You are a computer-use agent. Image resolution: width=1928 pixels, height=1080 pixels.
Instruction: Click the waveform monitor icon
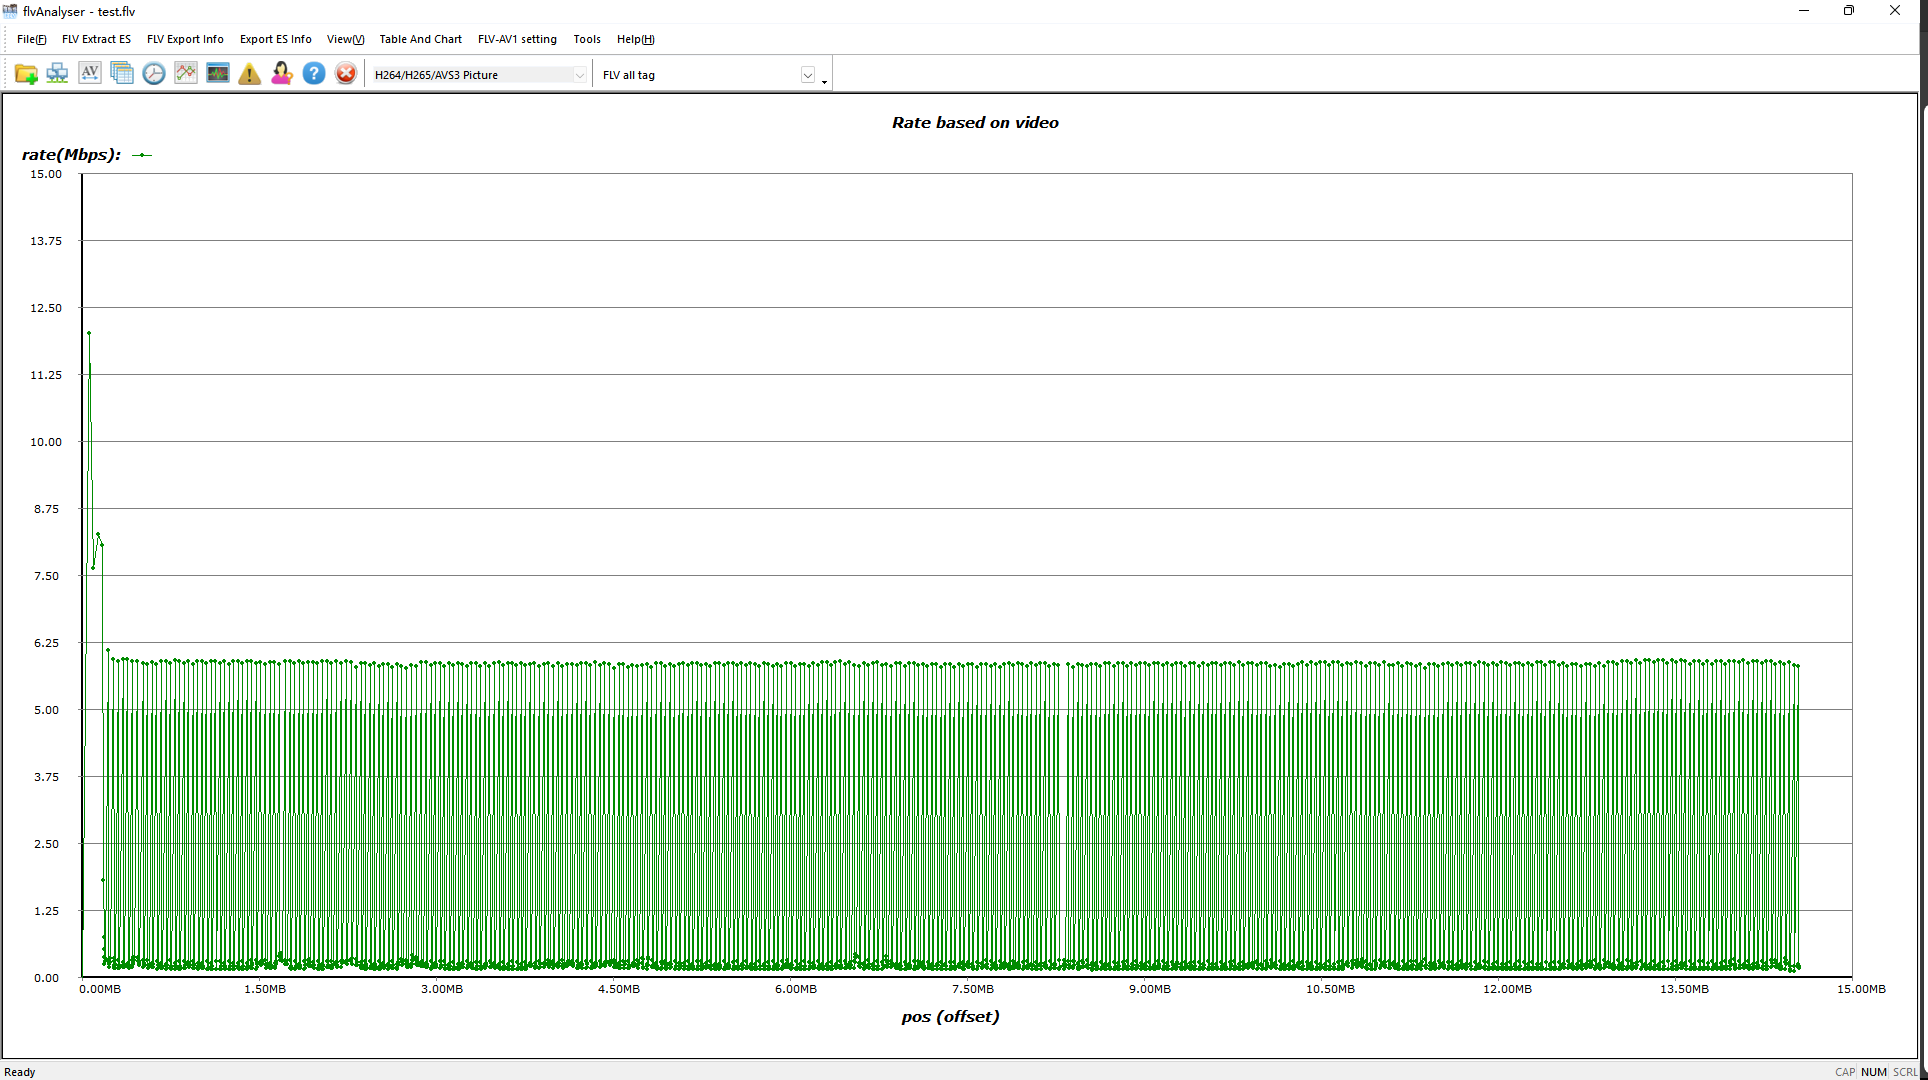[x=218, y=74]
